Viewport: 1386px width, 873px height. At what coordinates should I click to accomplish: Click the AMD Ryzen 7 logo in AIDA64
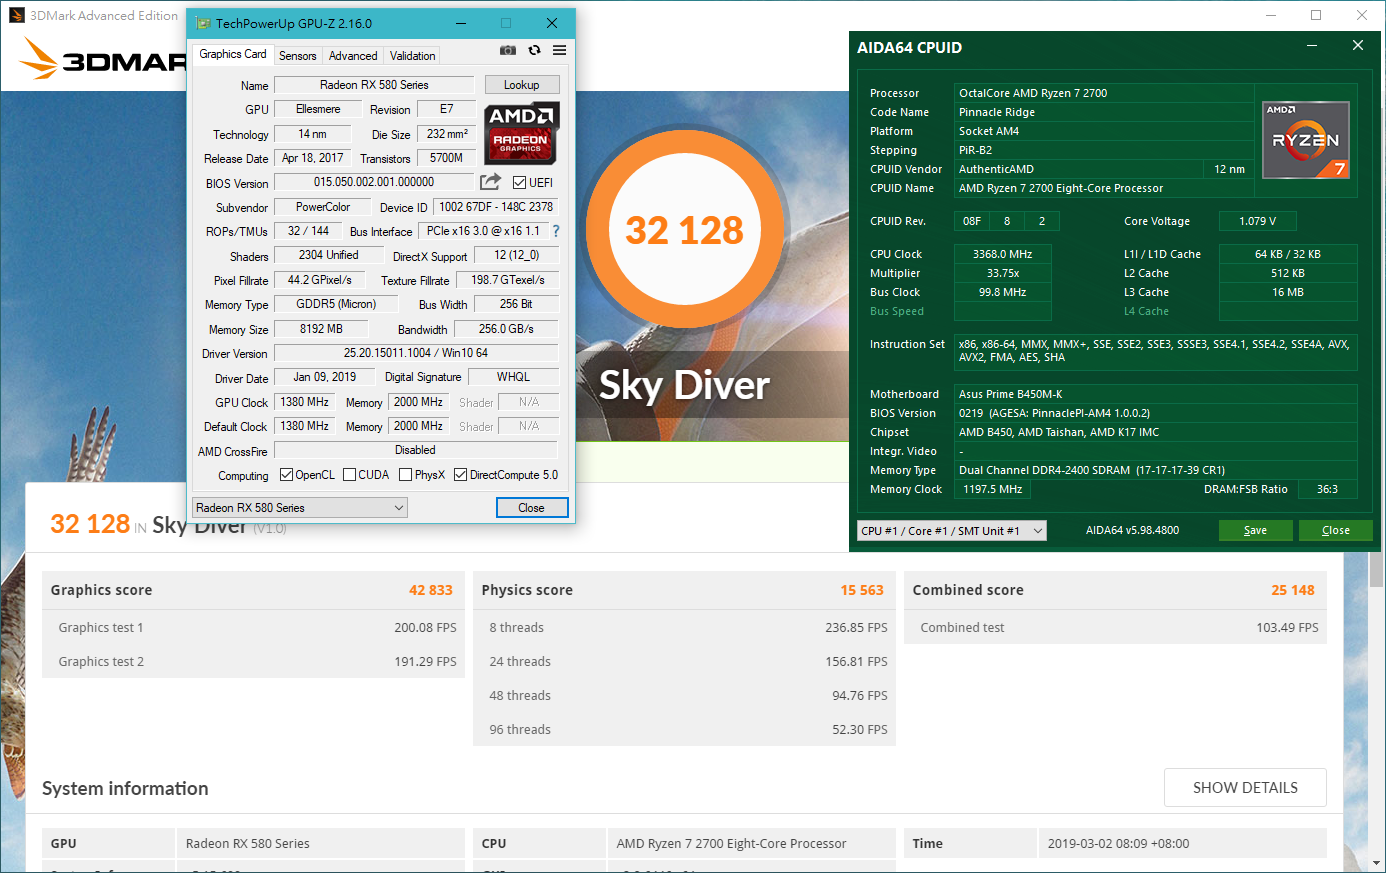1306,140
